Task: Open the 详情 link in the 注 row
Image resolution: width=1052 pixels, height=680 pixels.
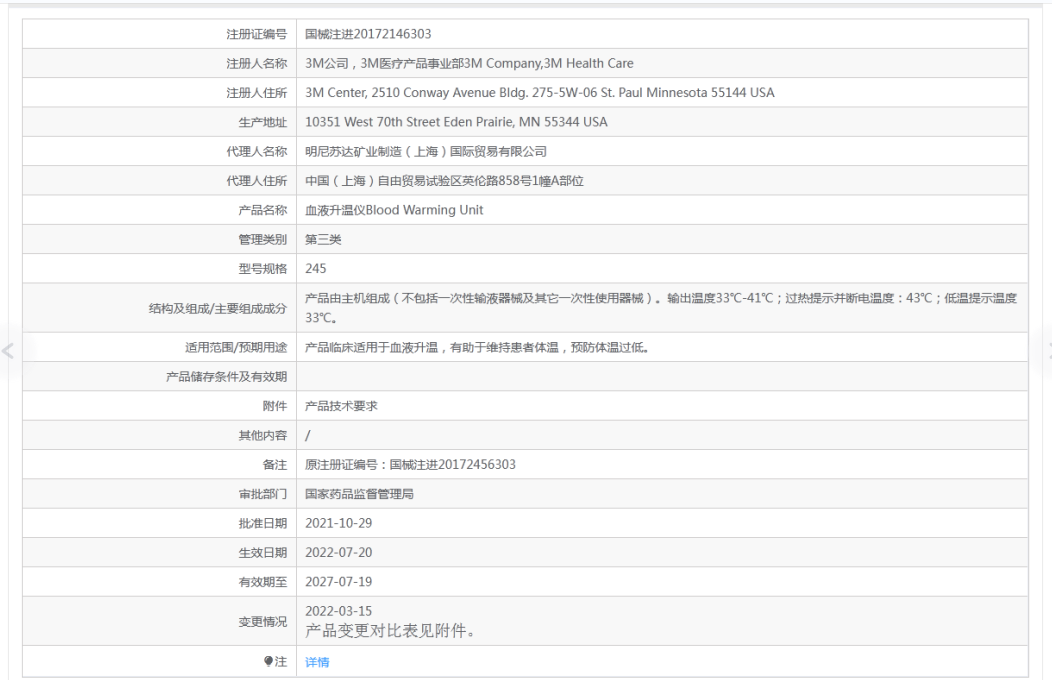Action: tap(317, 663)
